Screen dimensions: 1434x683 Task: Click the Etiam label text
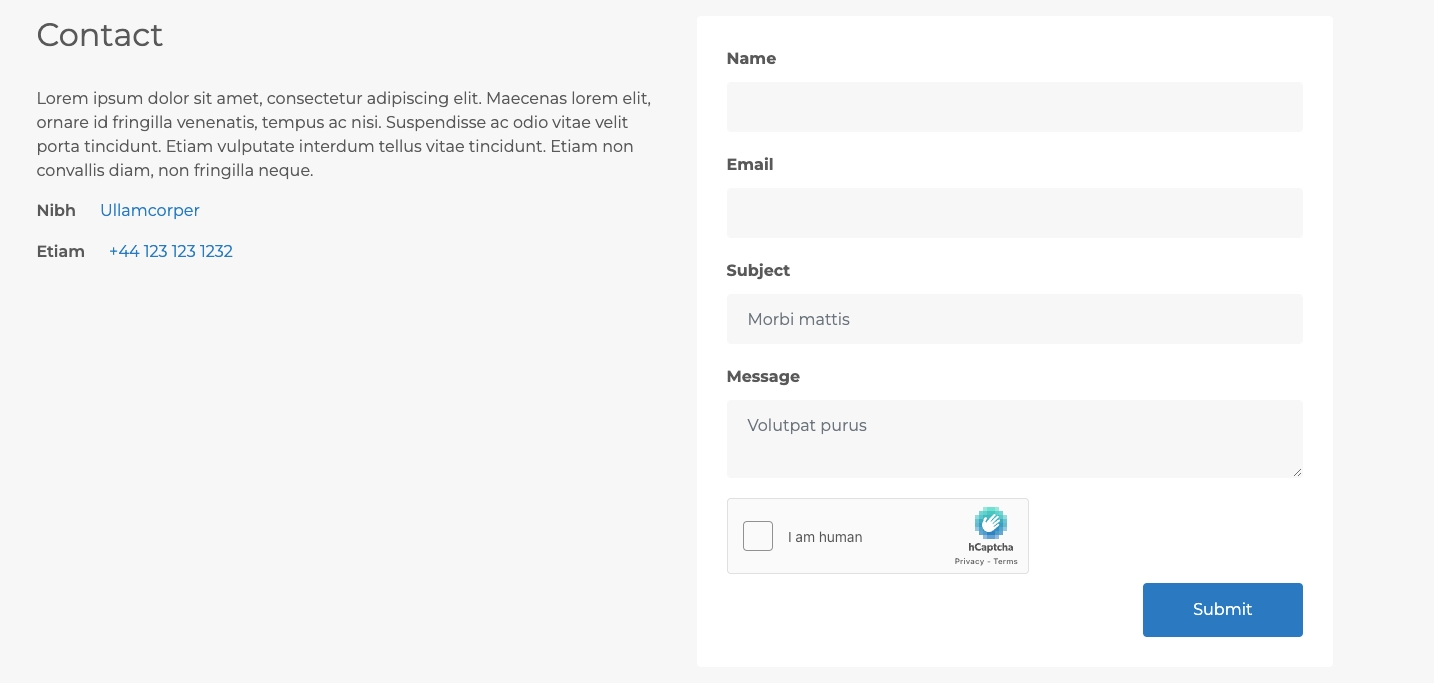[x=61, y=251]
